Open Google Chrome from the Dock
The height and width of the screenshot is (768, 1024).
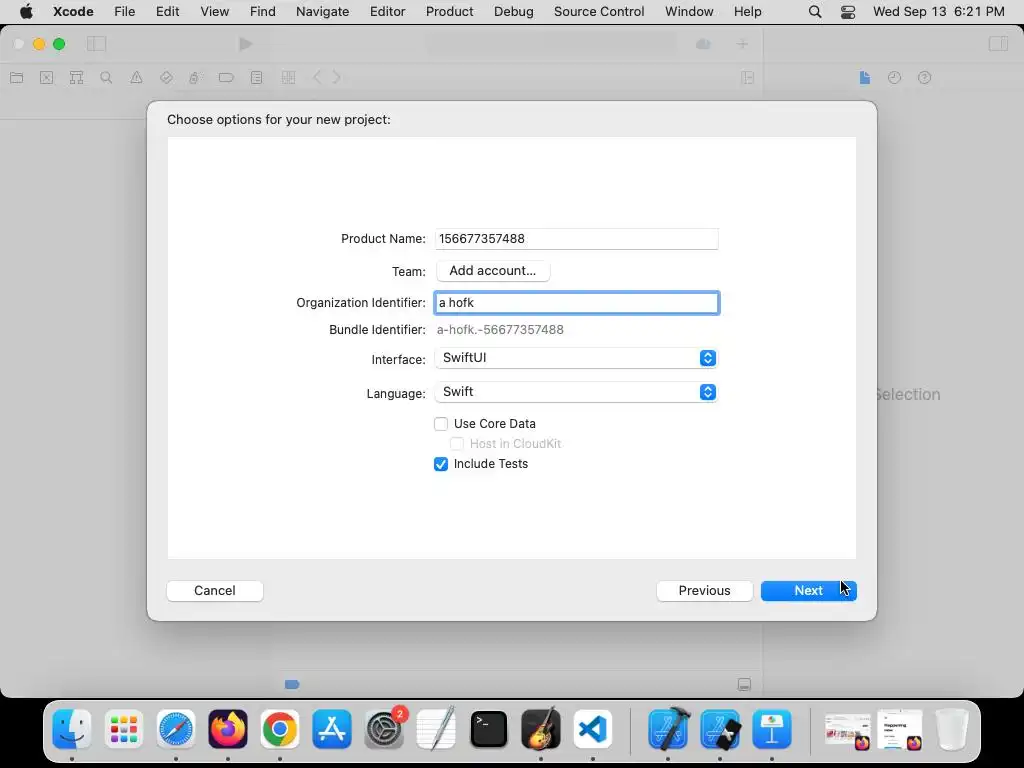[x=280, y=729]
